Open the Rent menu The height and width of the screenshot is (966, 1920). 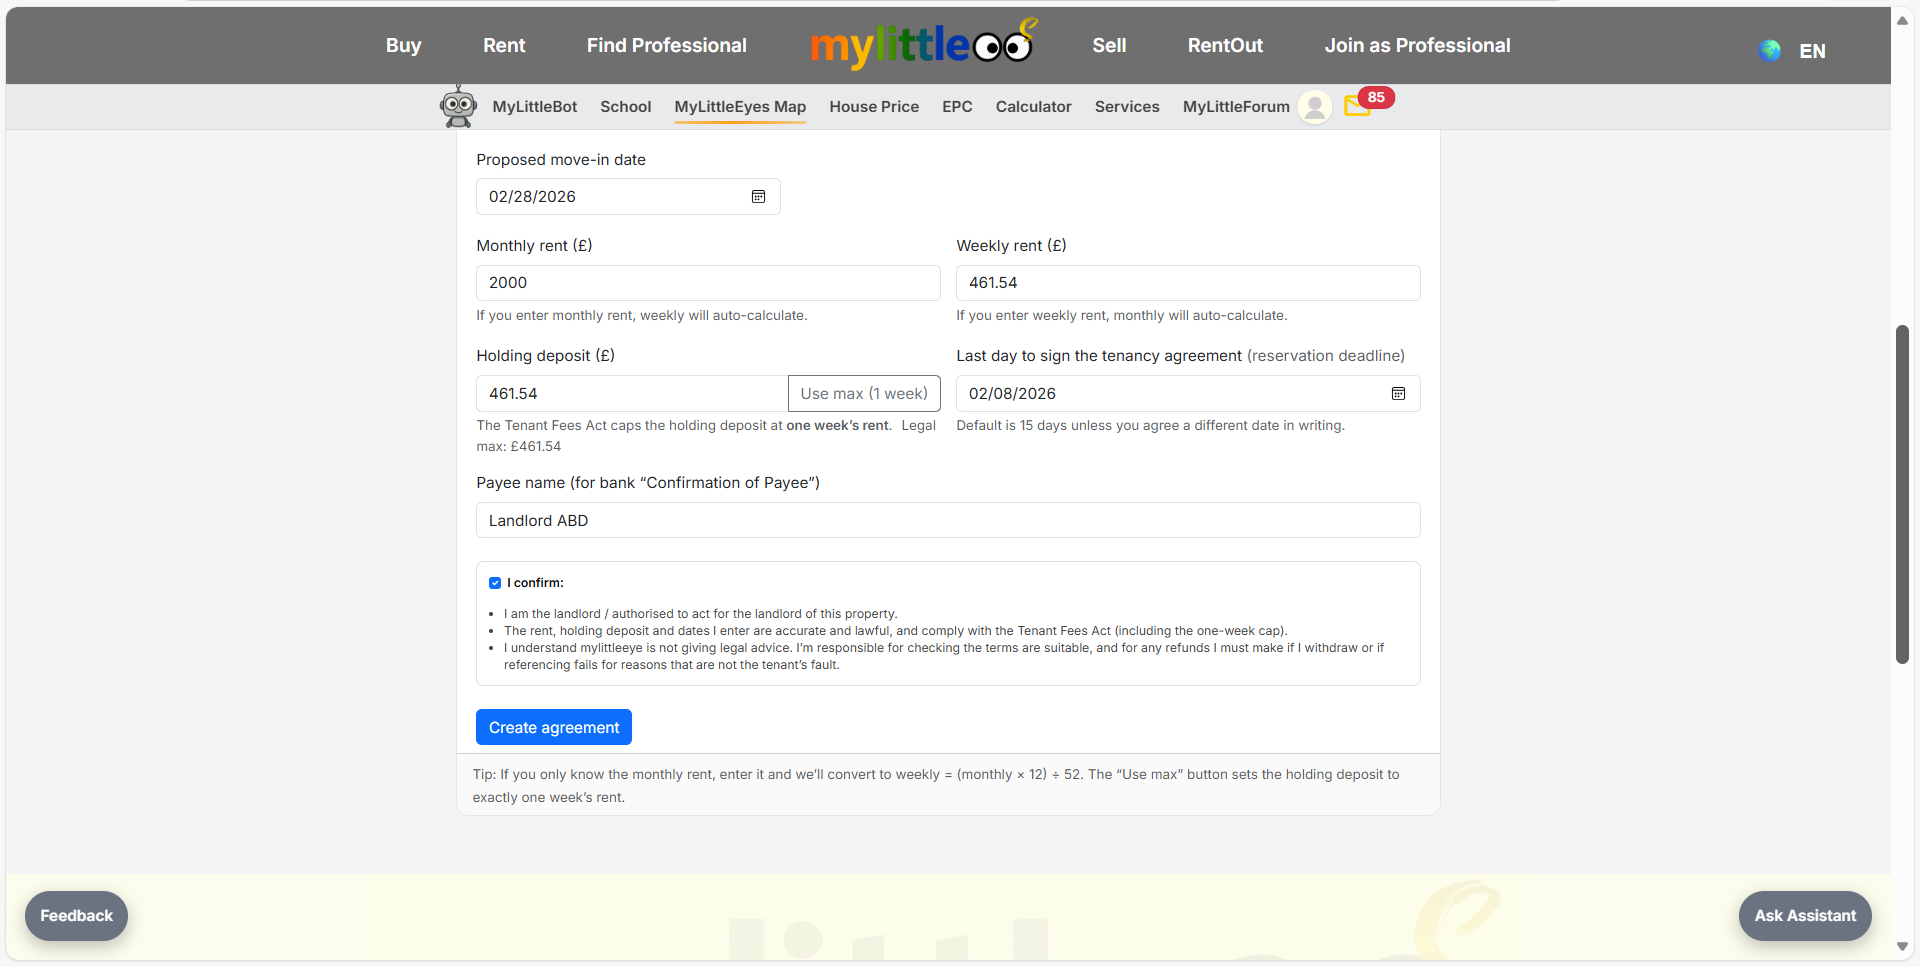click(x=503, y=45)
